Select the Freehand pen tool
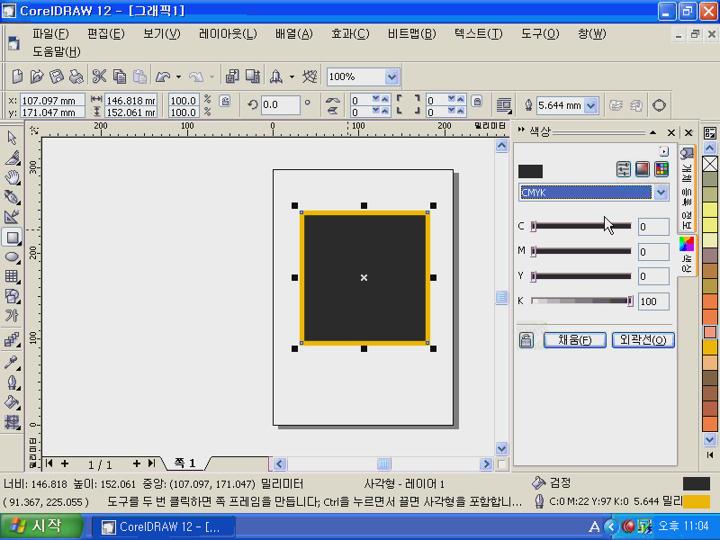This screenshot has width=720, height=540. click(12, 197)
